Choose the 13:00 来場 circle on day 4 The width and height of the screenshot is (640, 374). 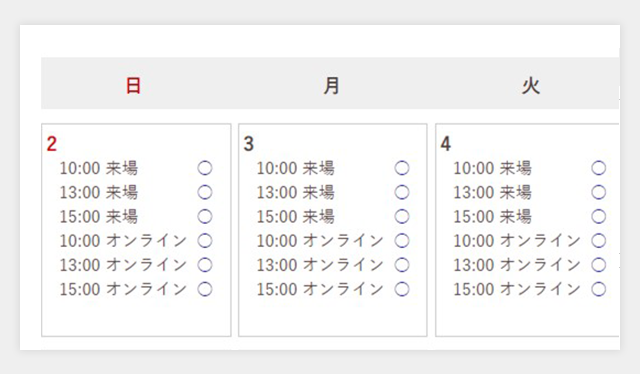[x=599, y=192]
